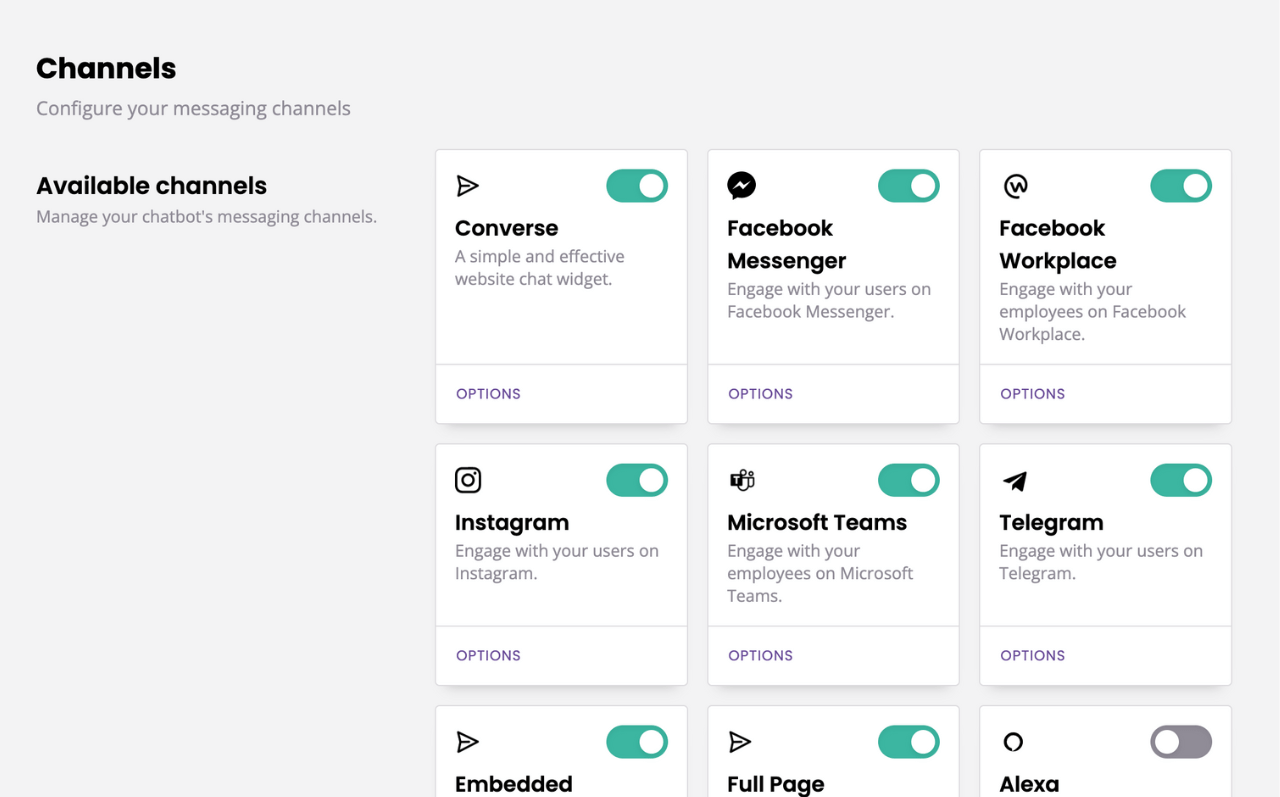Click the Facebook Workplace logo icon

1015,186
